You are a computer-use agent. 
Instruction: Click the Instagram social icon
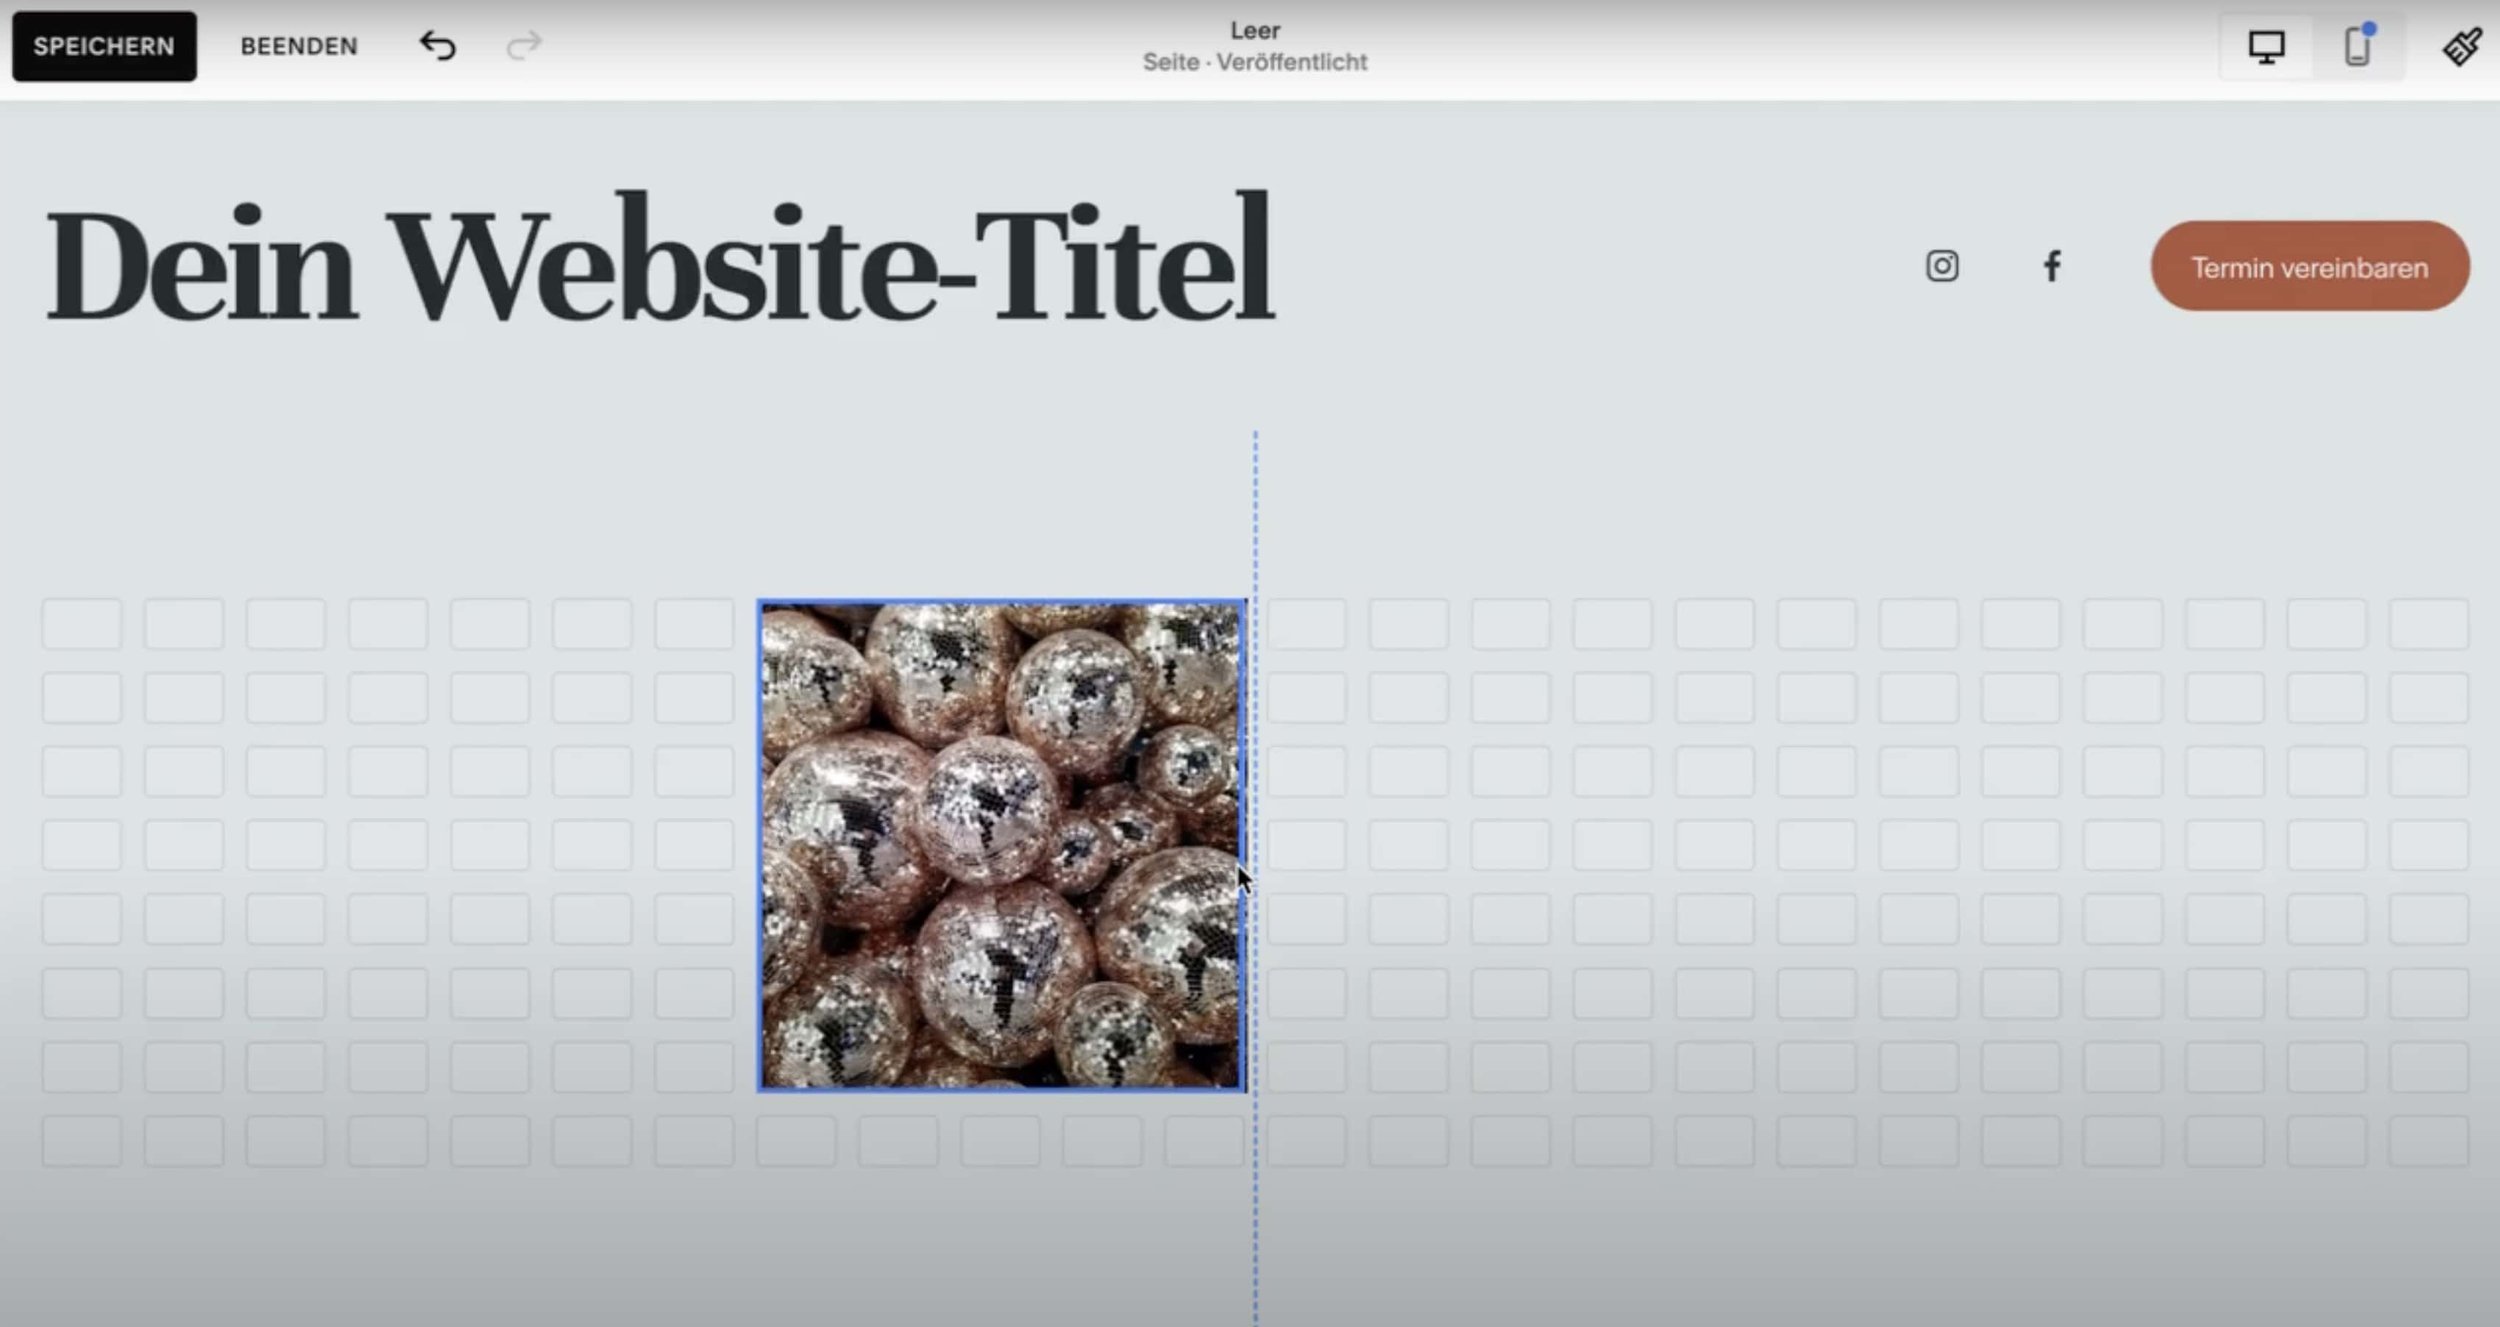pos(1942,266)
